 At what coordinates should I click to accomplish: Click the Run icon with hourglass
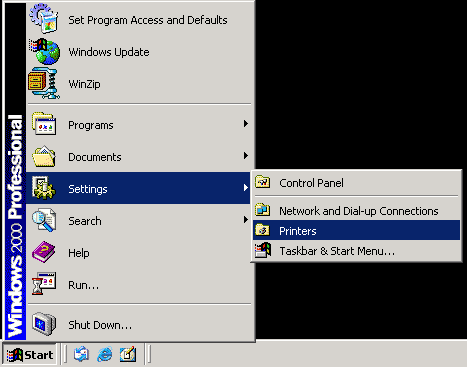(x=44, y=284)
